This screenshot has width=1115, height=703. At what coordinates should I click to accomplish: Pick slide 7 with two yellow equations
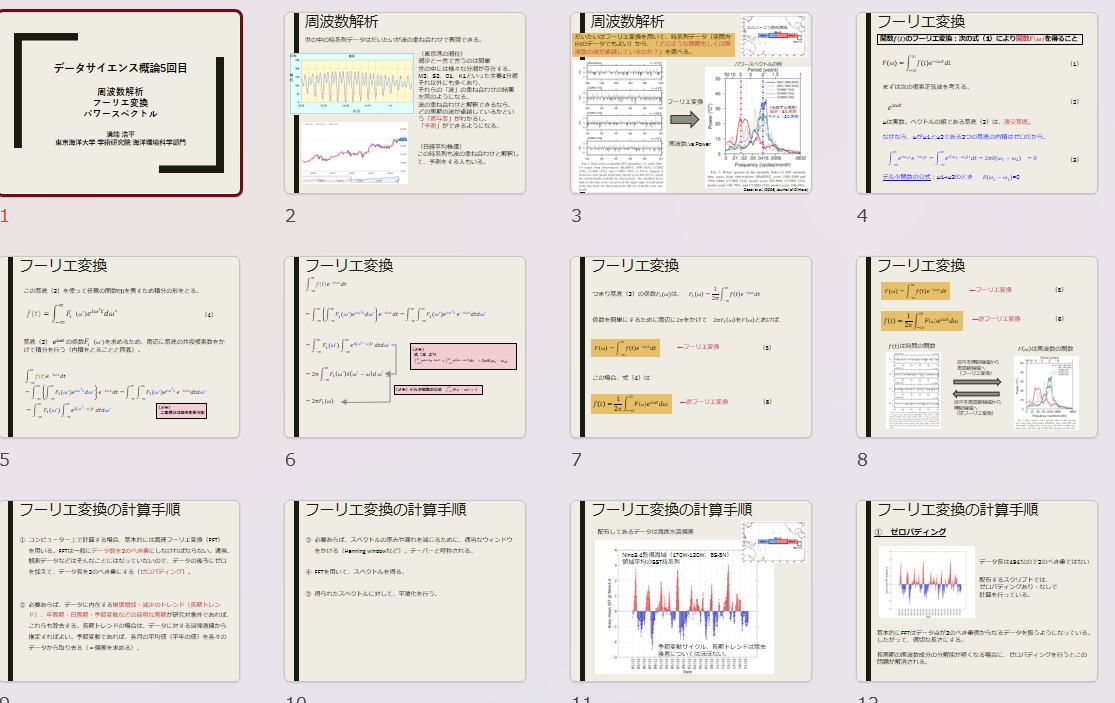coord(690,347)
